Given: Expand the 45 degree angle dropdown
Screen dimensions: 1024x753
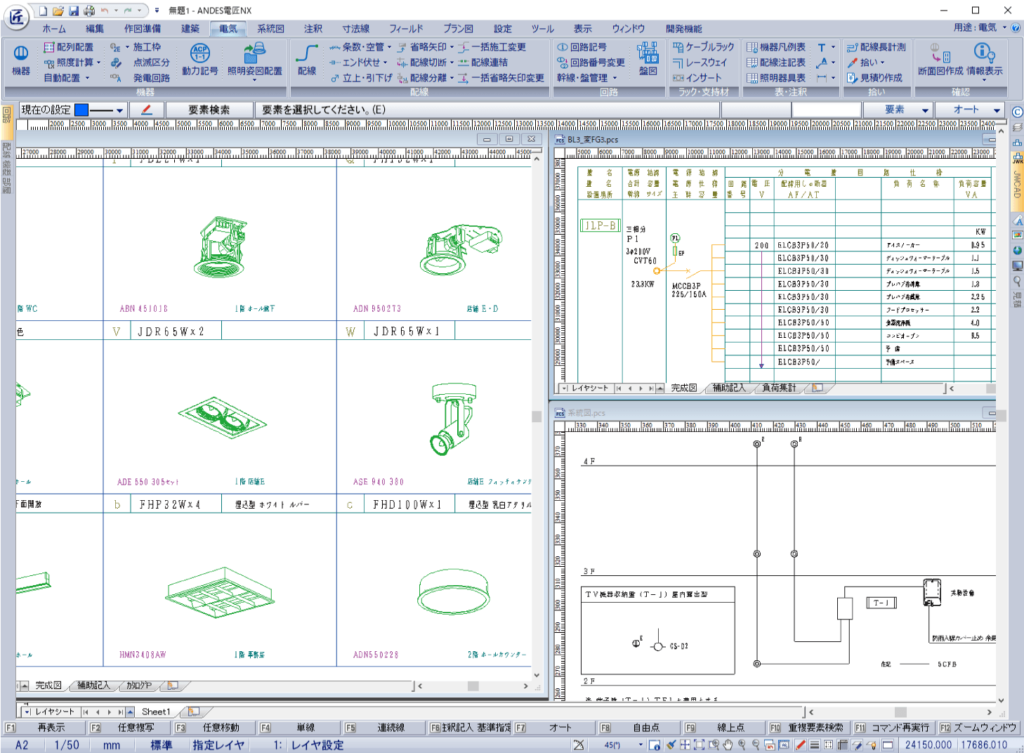Looking at the screenshot, I should (642, 746).
